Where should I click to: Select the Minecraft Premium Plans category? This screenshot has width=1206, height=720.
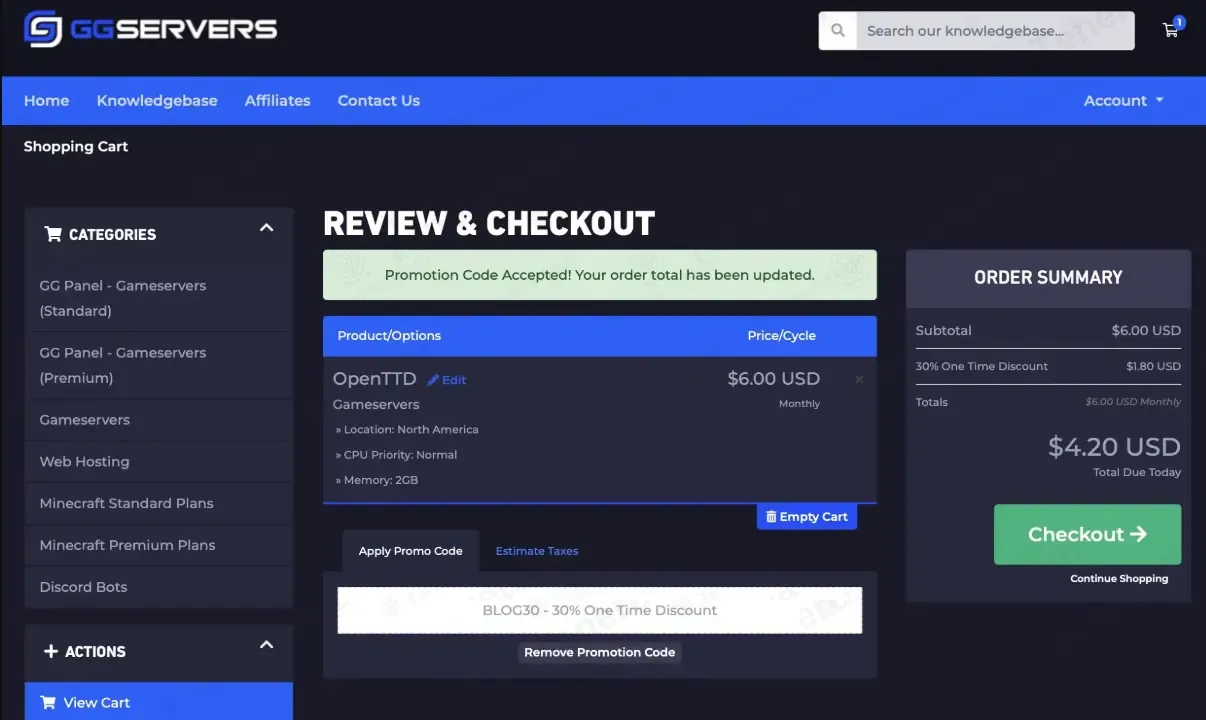127,545
